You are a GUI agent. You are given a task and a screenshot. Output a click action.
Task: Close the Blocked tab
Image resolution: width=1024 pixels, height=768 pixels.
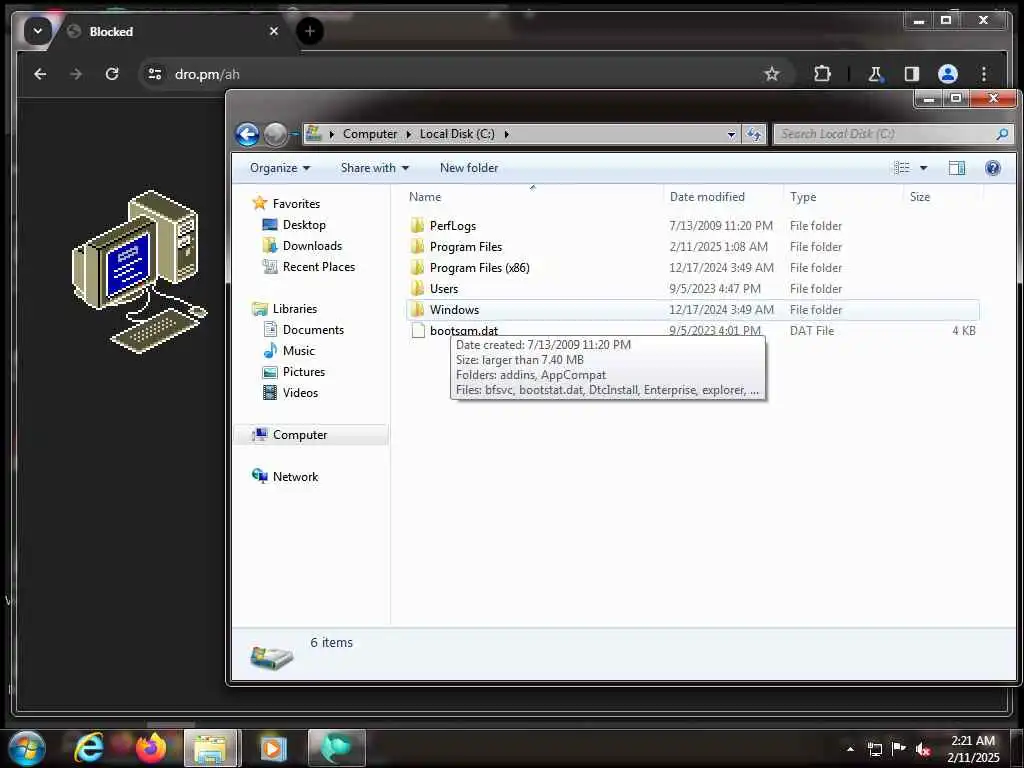274,31
